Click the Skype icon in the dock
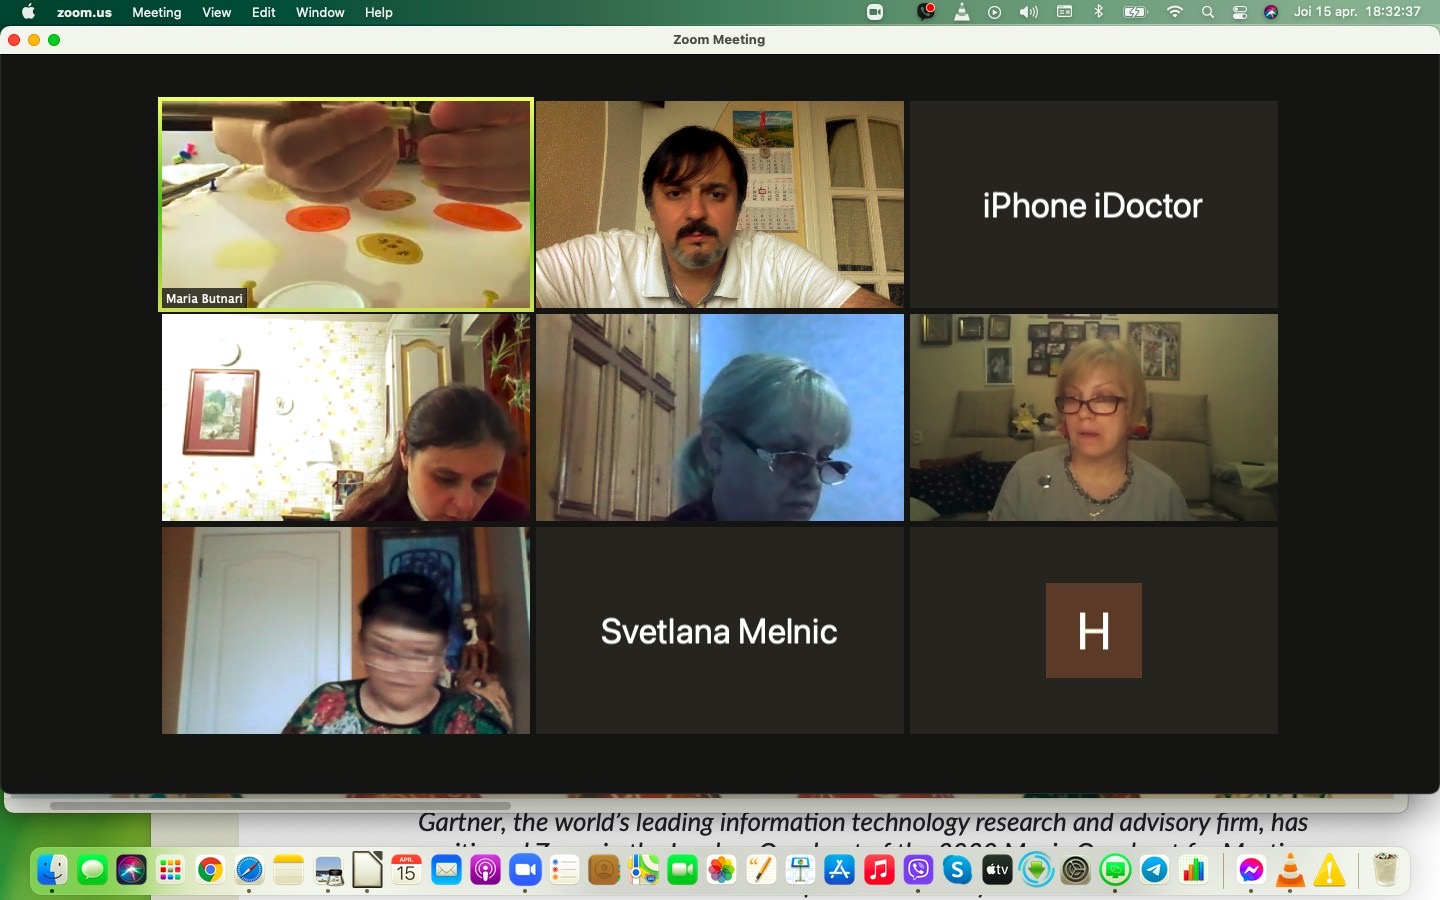Screen dimensions: 1440x900 pos(957,871)
